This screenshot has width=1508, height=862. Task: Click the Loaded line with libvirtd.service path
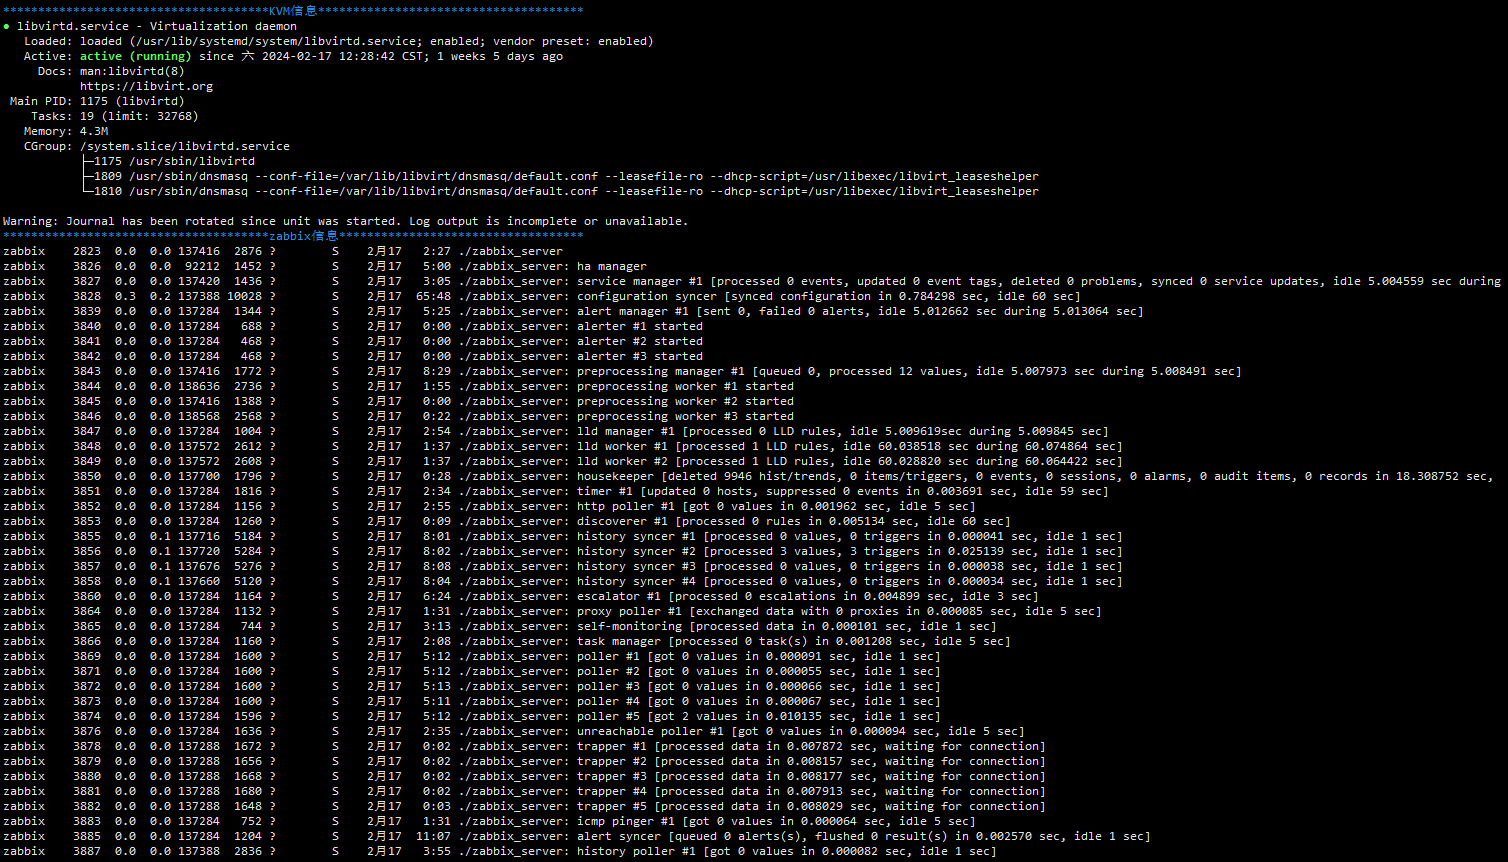tap(338, 41)
